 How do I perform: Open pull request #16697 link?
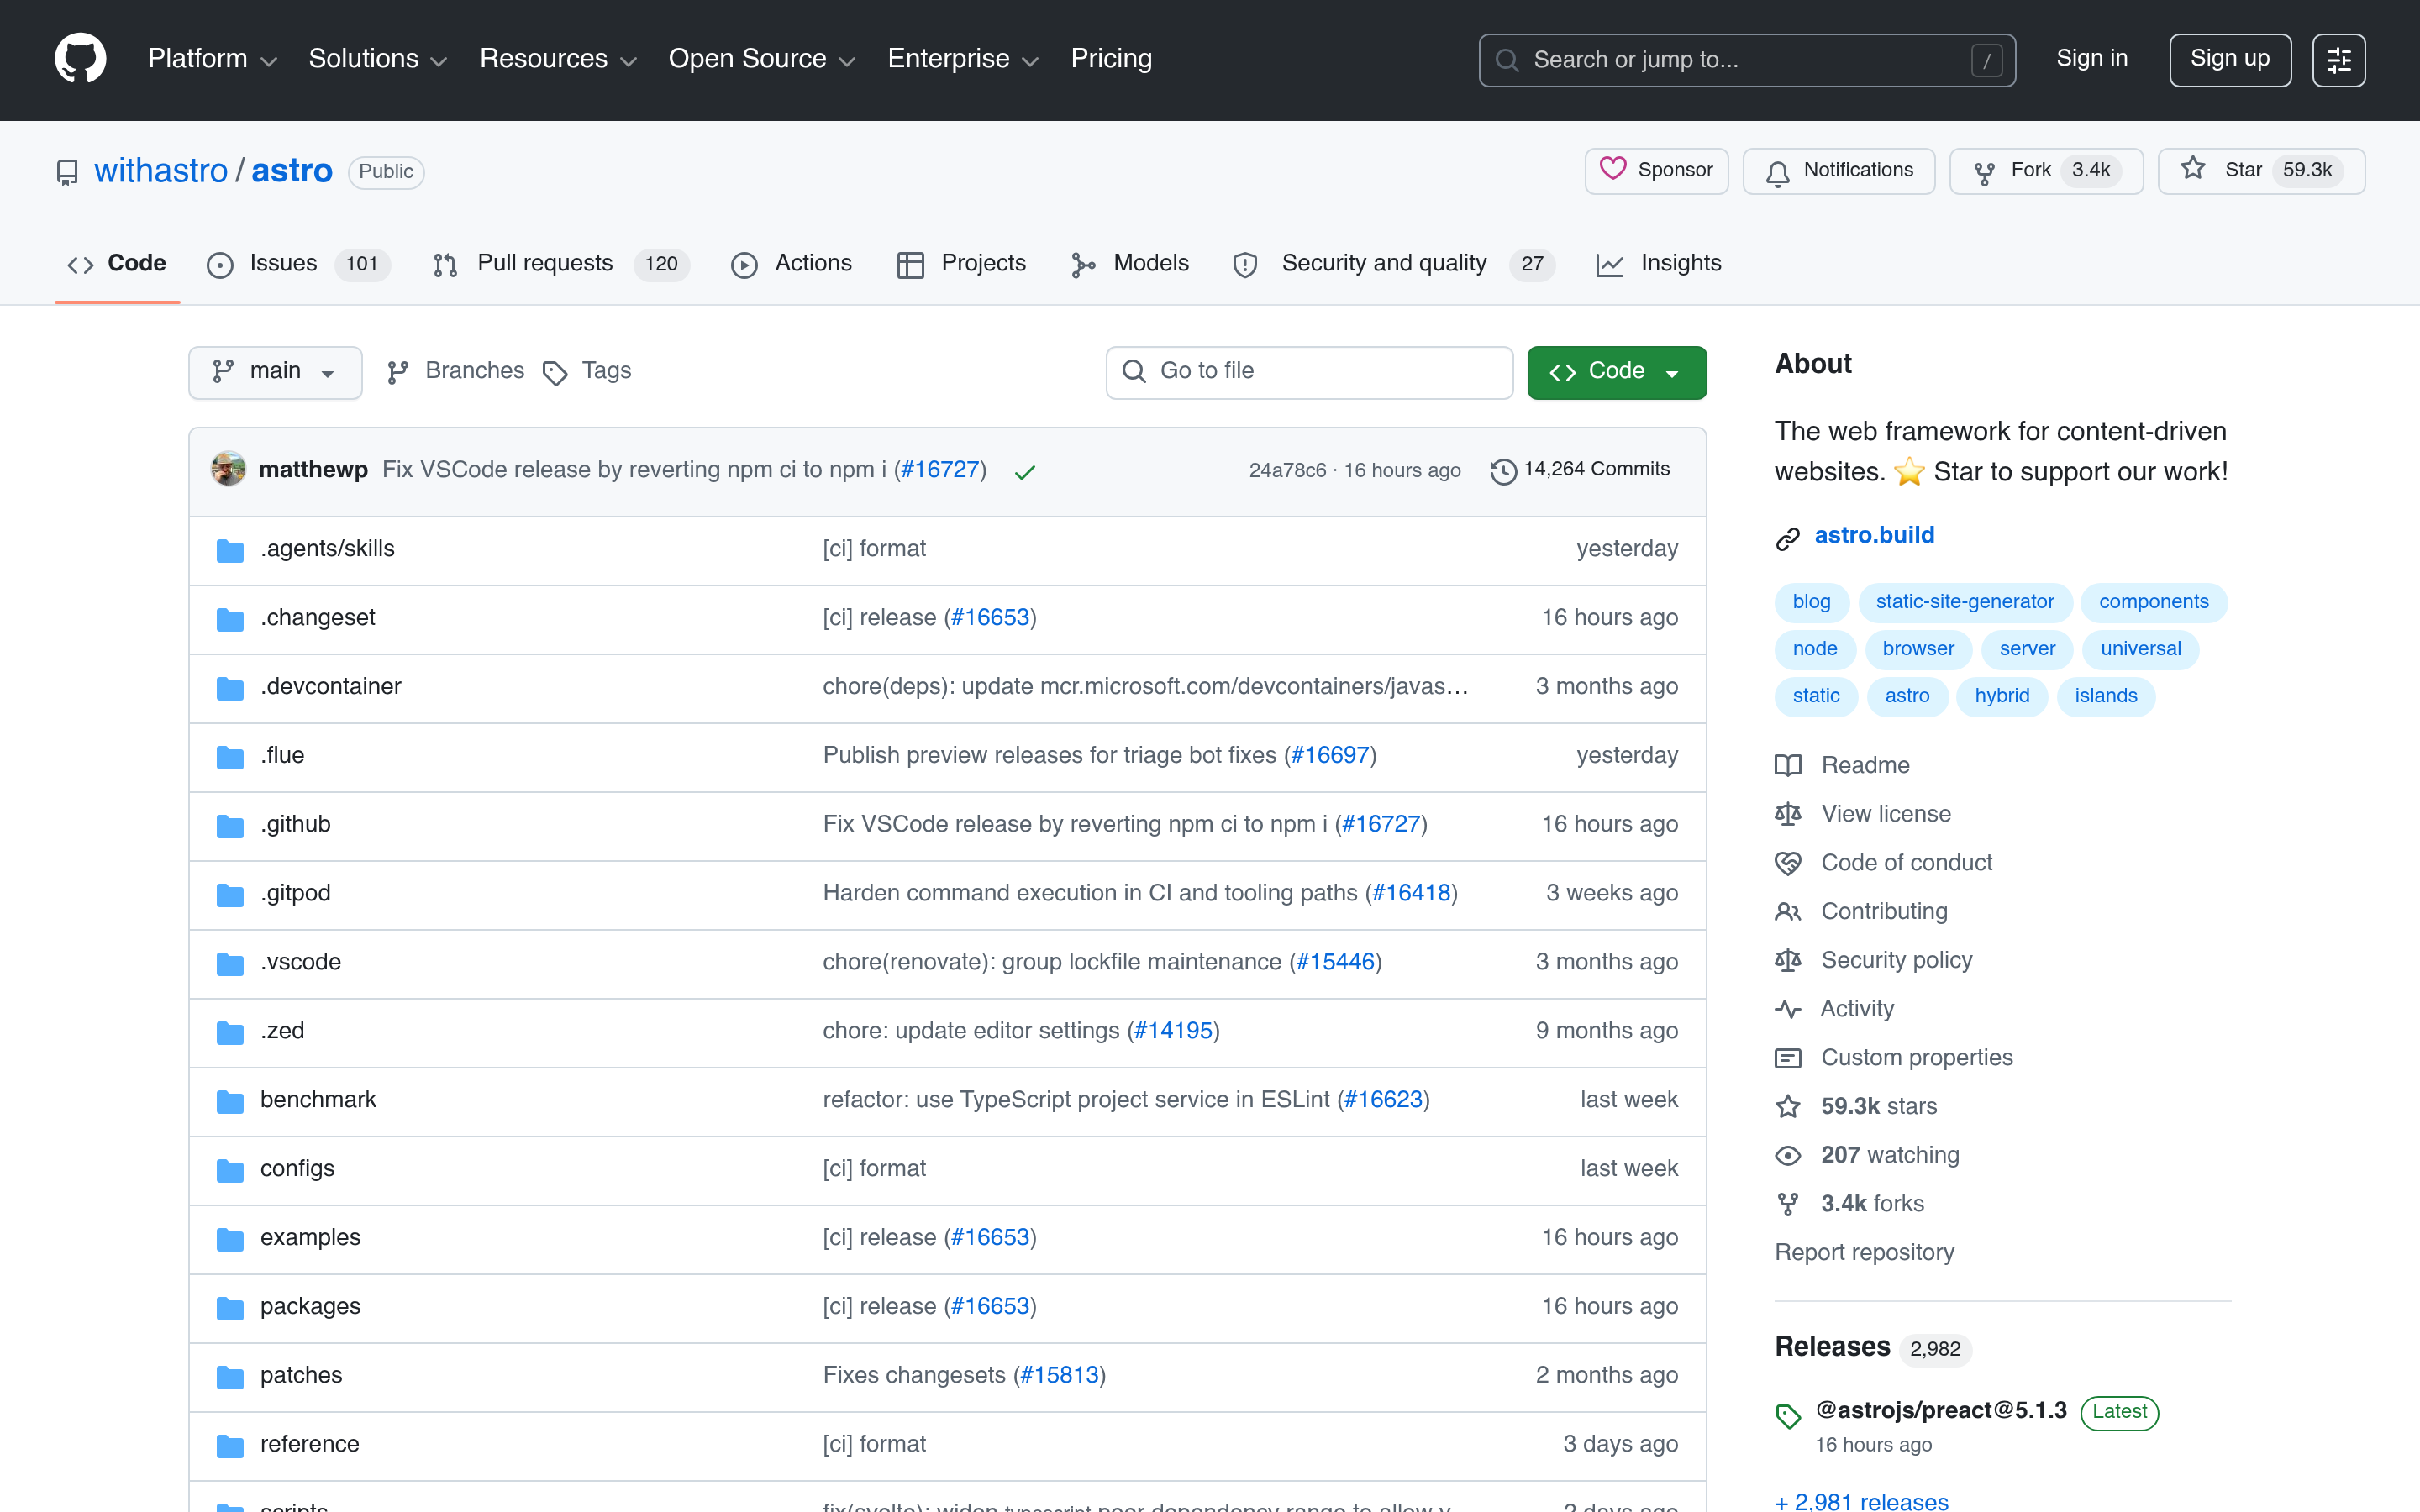coord(1330,755)
